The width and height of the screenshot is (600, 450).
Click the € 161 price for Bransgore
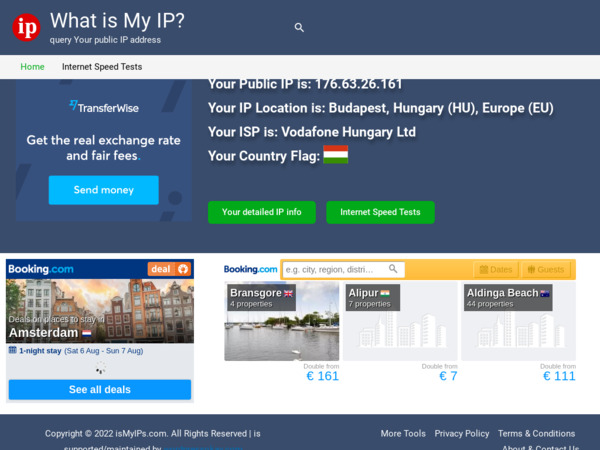[323, 376]
